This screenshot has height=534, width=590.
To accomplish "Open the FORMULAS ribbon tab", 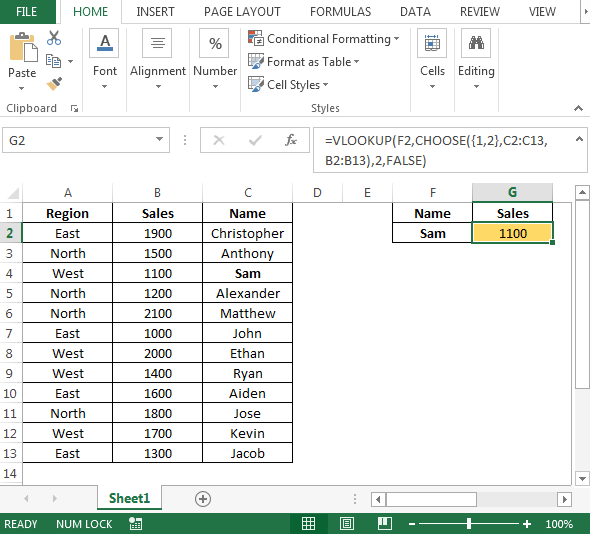I will 341,12.
